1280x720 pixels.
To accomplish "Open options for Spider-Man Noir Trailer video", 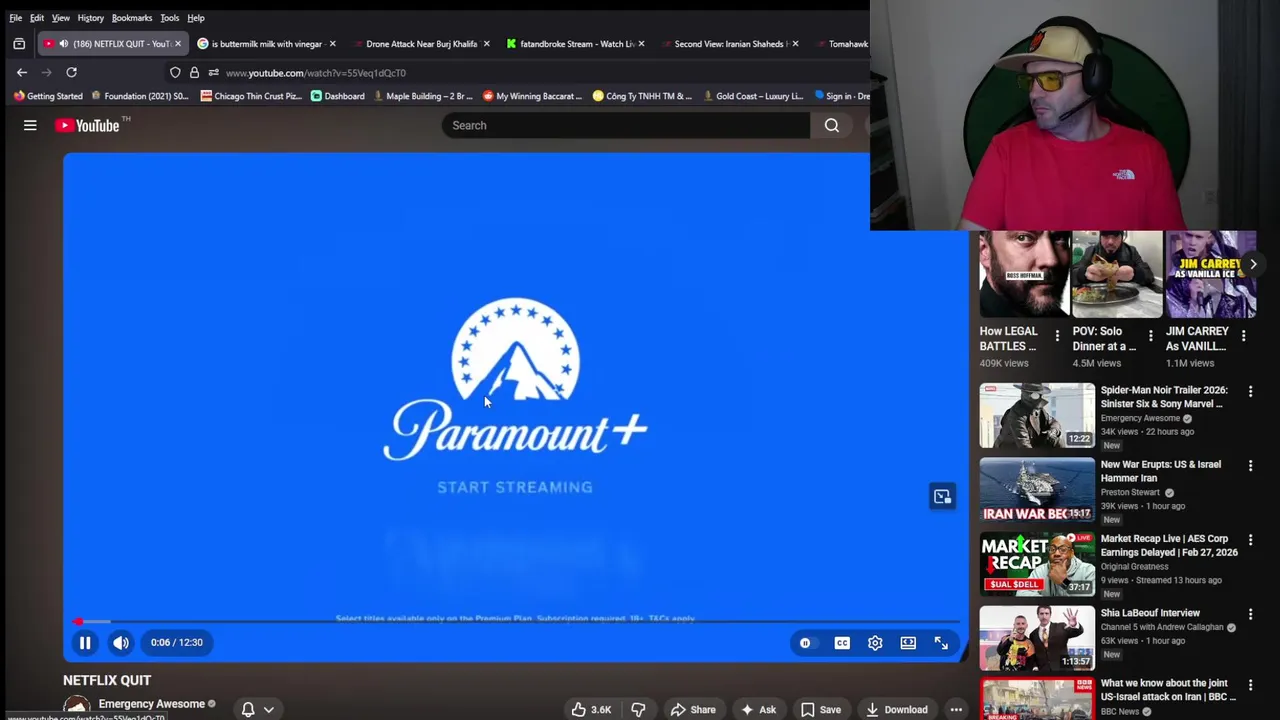I will click(1250, 391).
